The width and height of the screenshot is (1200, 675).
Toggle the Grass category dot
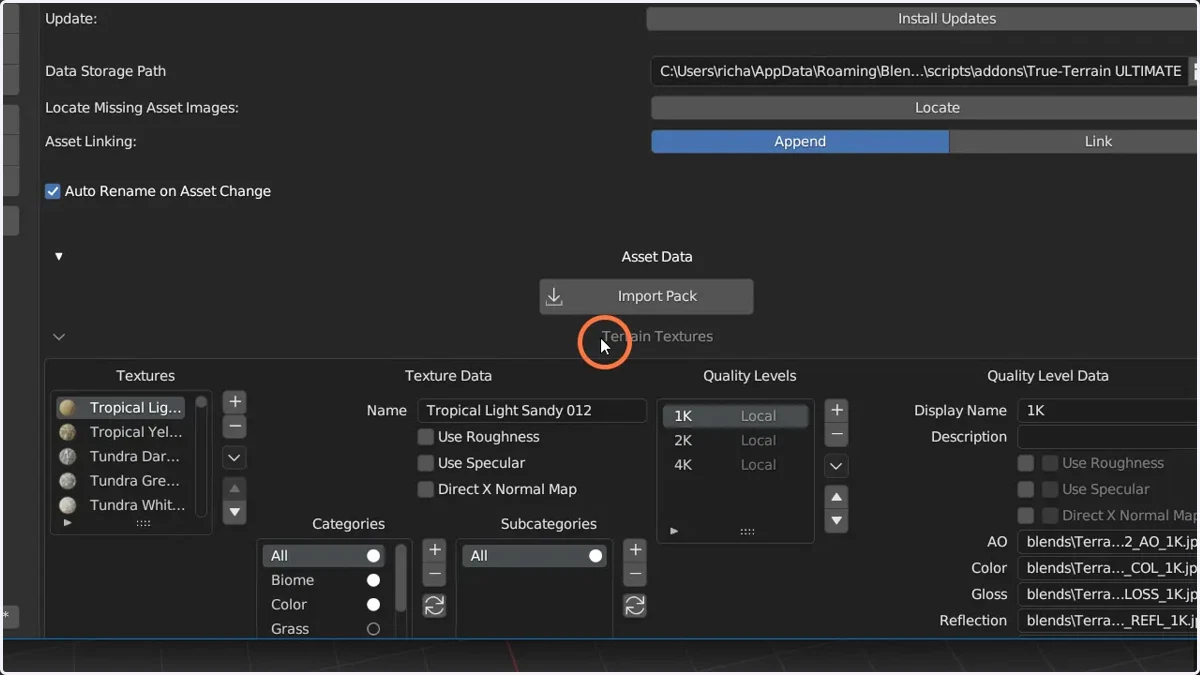pos(373,629)
